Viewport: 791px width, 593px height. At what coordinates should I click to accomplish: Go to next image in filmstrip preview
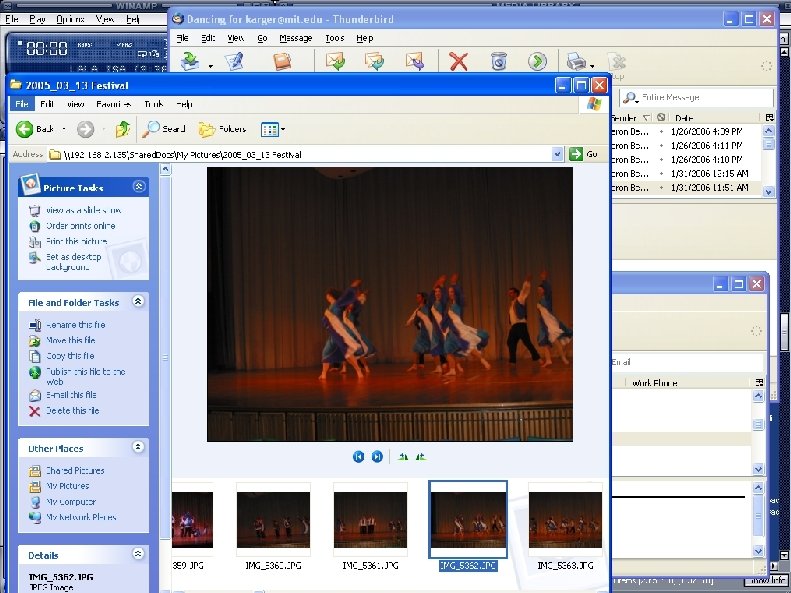tap(377, 456)
